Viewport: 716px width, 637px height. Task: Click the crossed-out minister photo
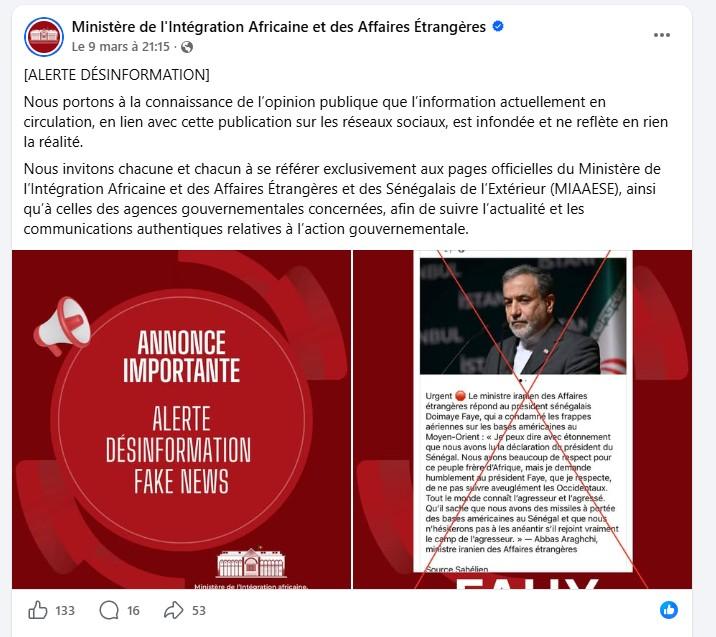pyautogui.click(x=523, y=316)
